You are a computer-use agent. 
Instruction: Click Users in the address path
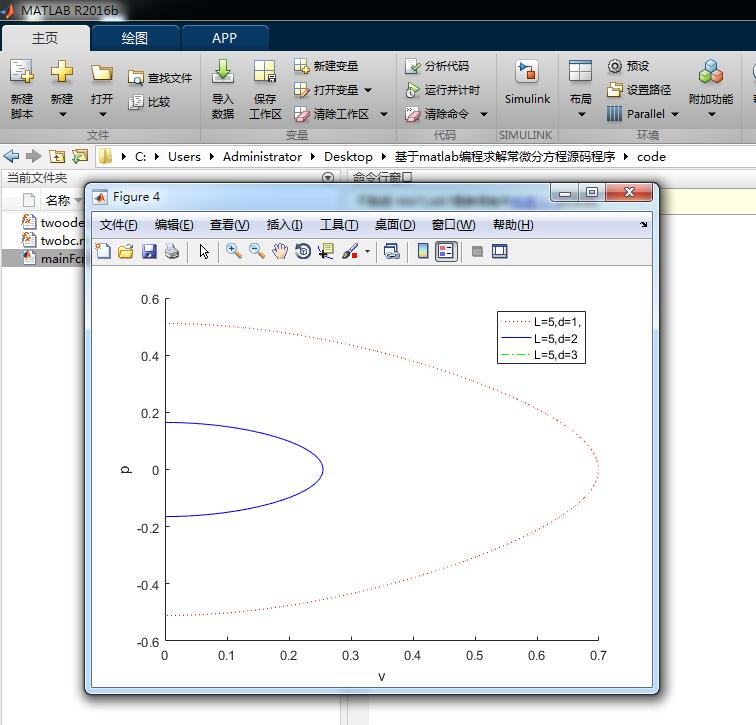pyautogui.click(x=184, y=157)
